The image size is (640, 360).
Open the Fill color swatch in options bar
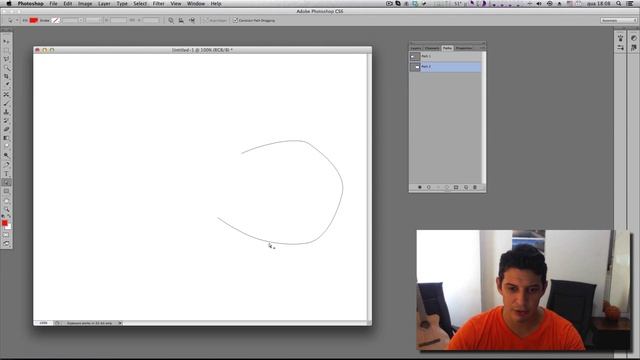pyautogui.click(x=33, y=20)
